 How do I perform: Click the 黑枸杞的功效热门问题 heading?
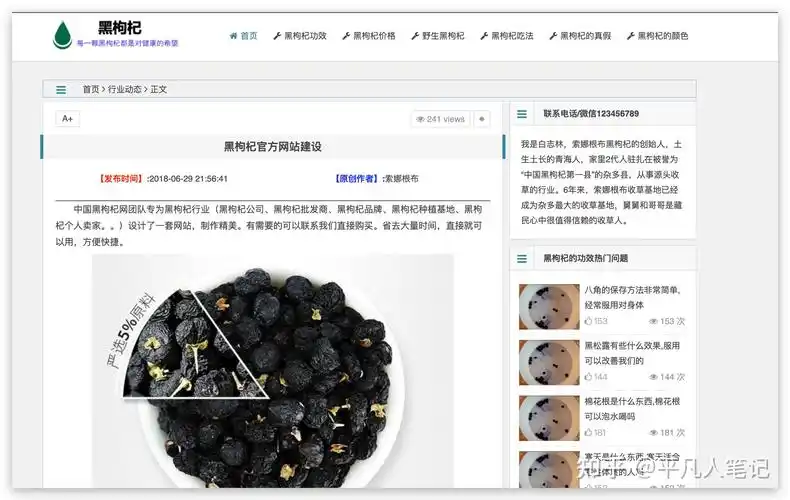[585, 259]
